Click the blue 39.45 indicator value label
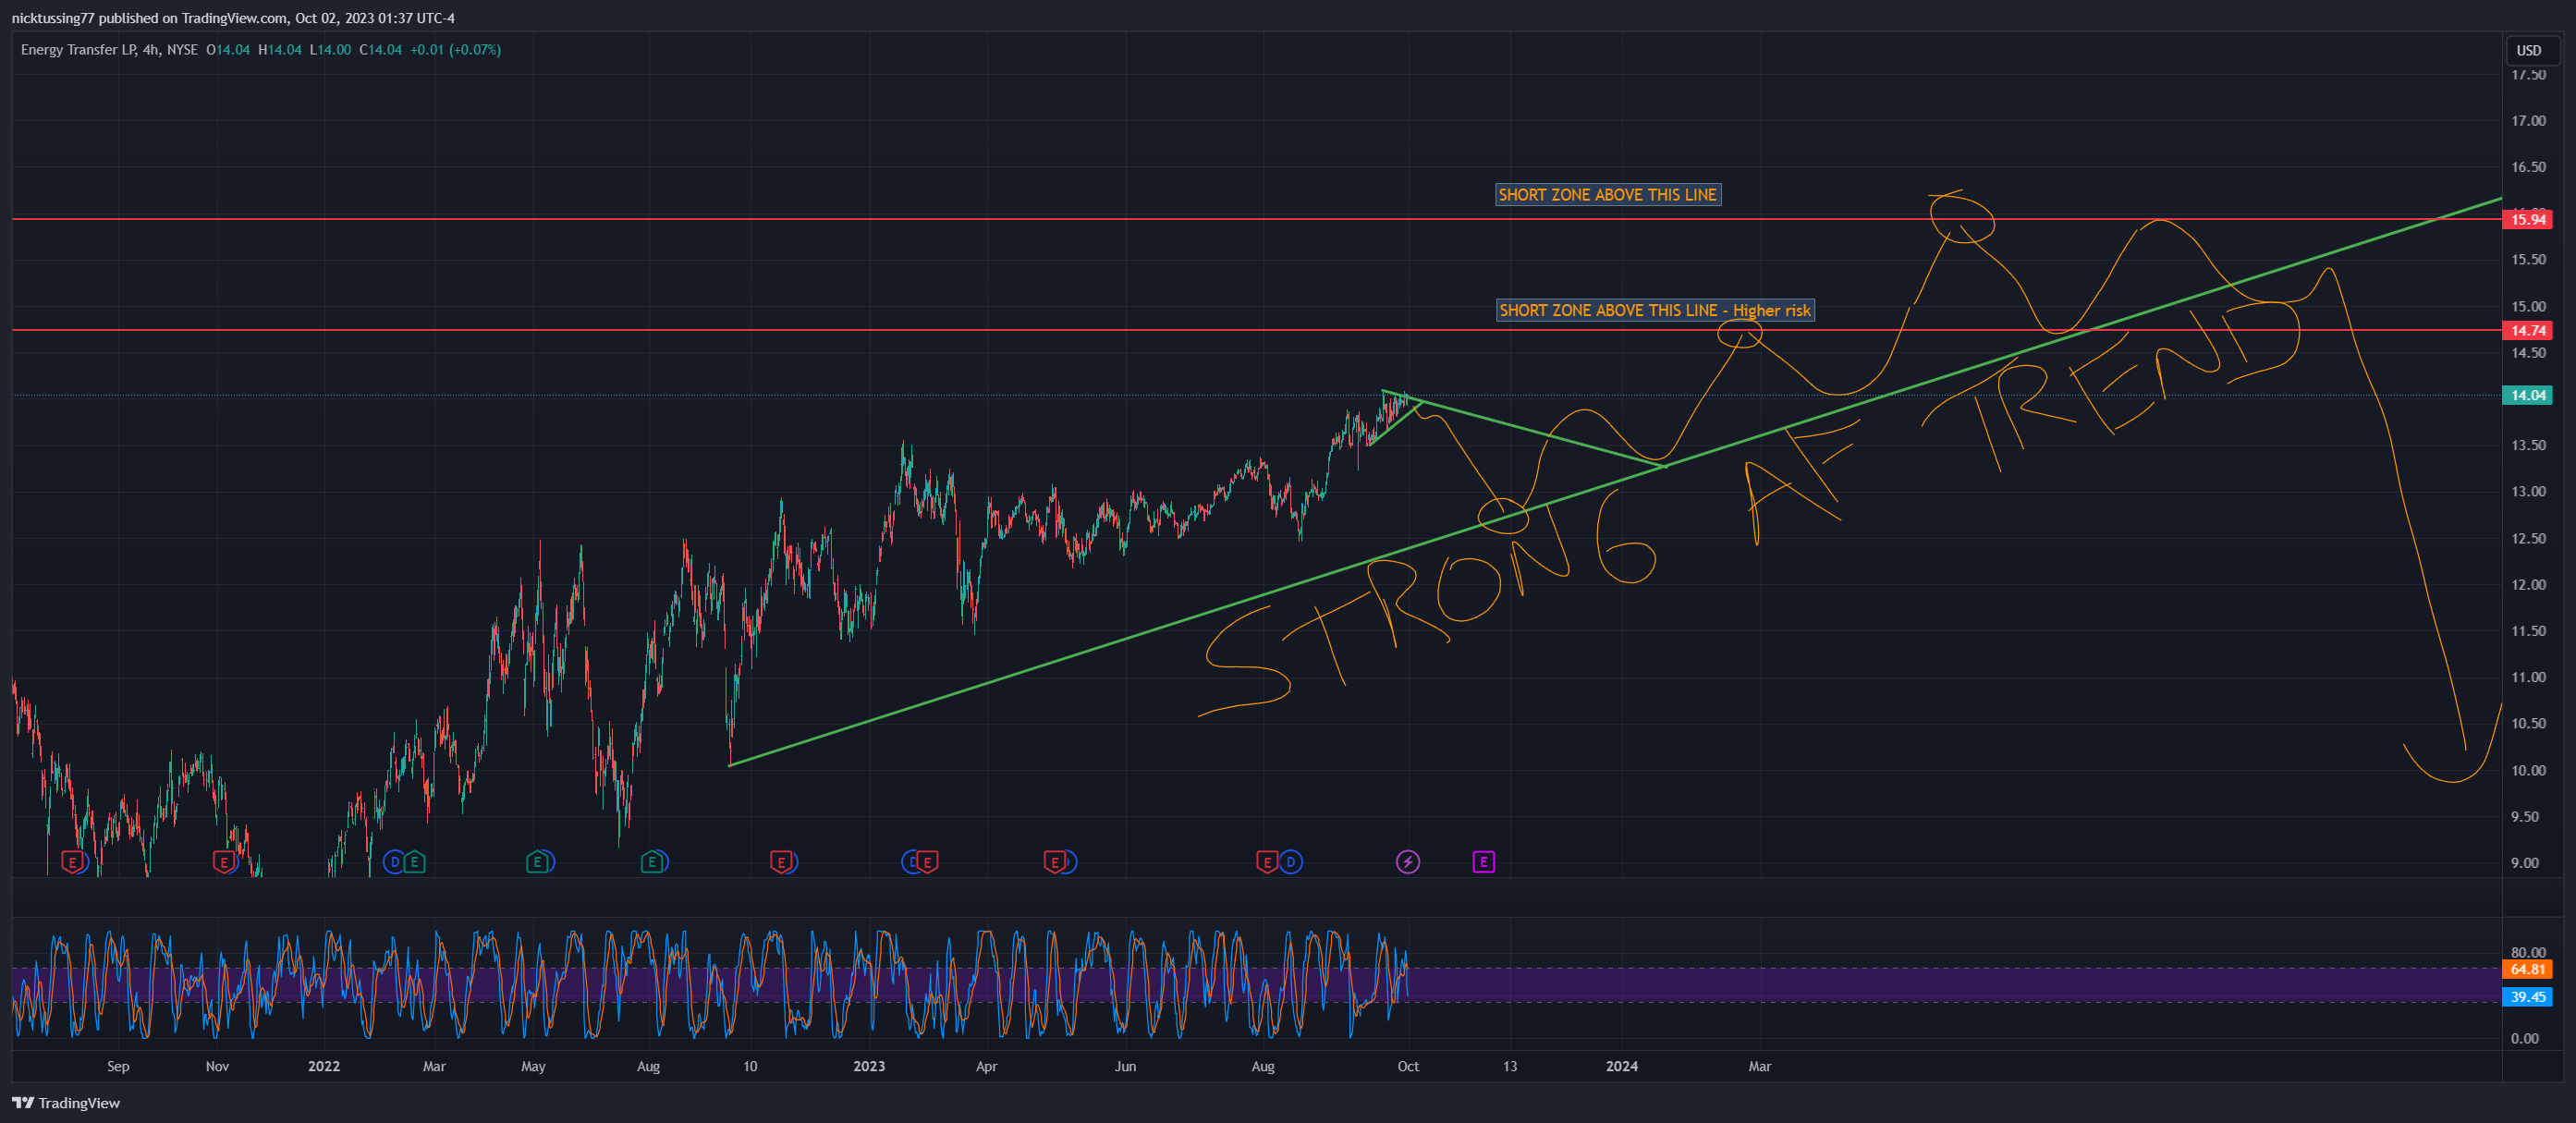The height and width of the screenshot is (1123, 2576). (x=2527, y=997)
